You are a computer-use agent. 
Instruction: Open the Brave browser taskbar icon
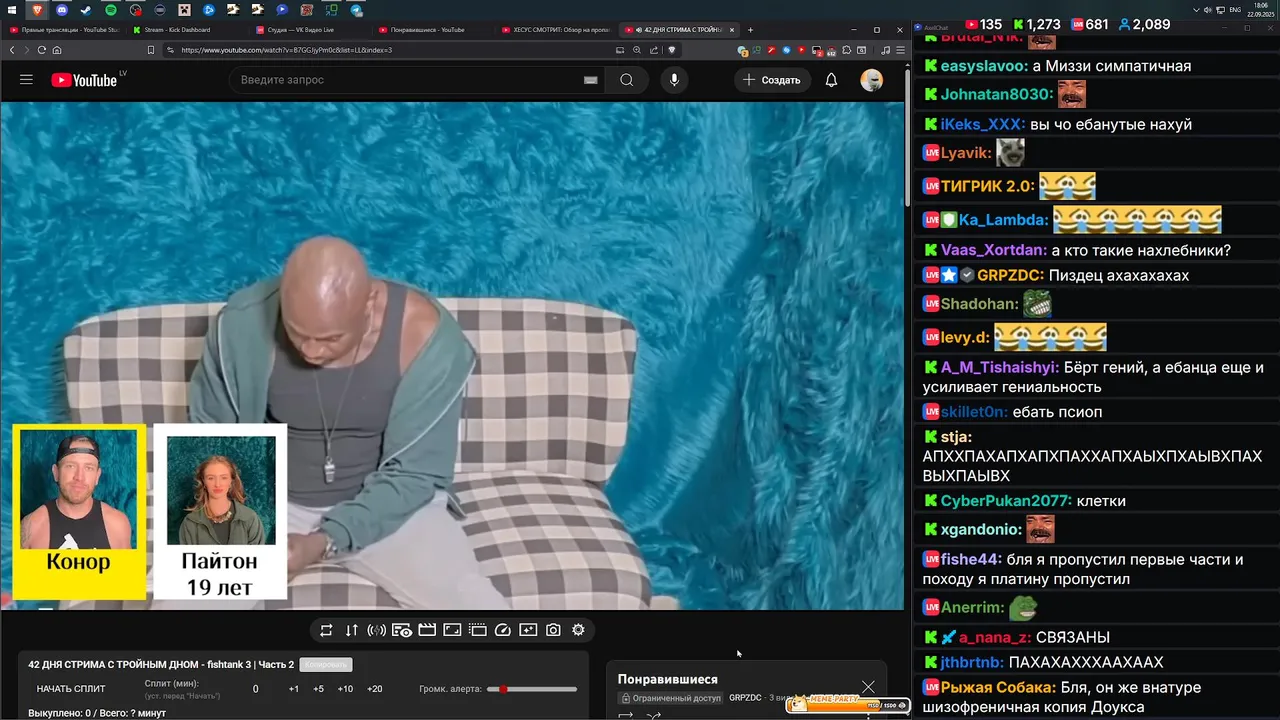pos(38,9)
